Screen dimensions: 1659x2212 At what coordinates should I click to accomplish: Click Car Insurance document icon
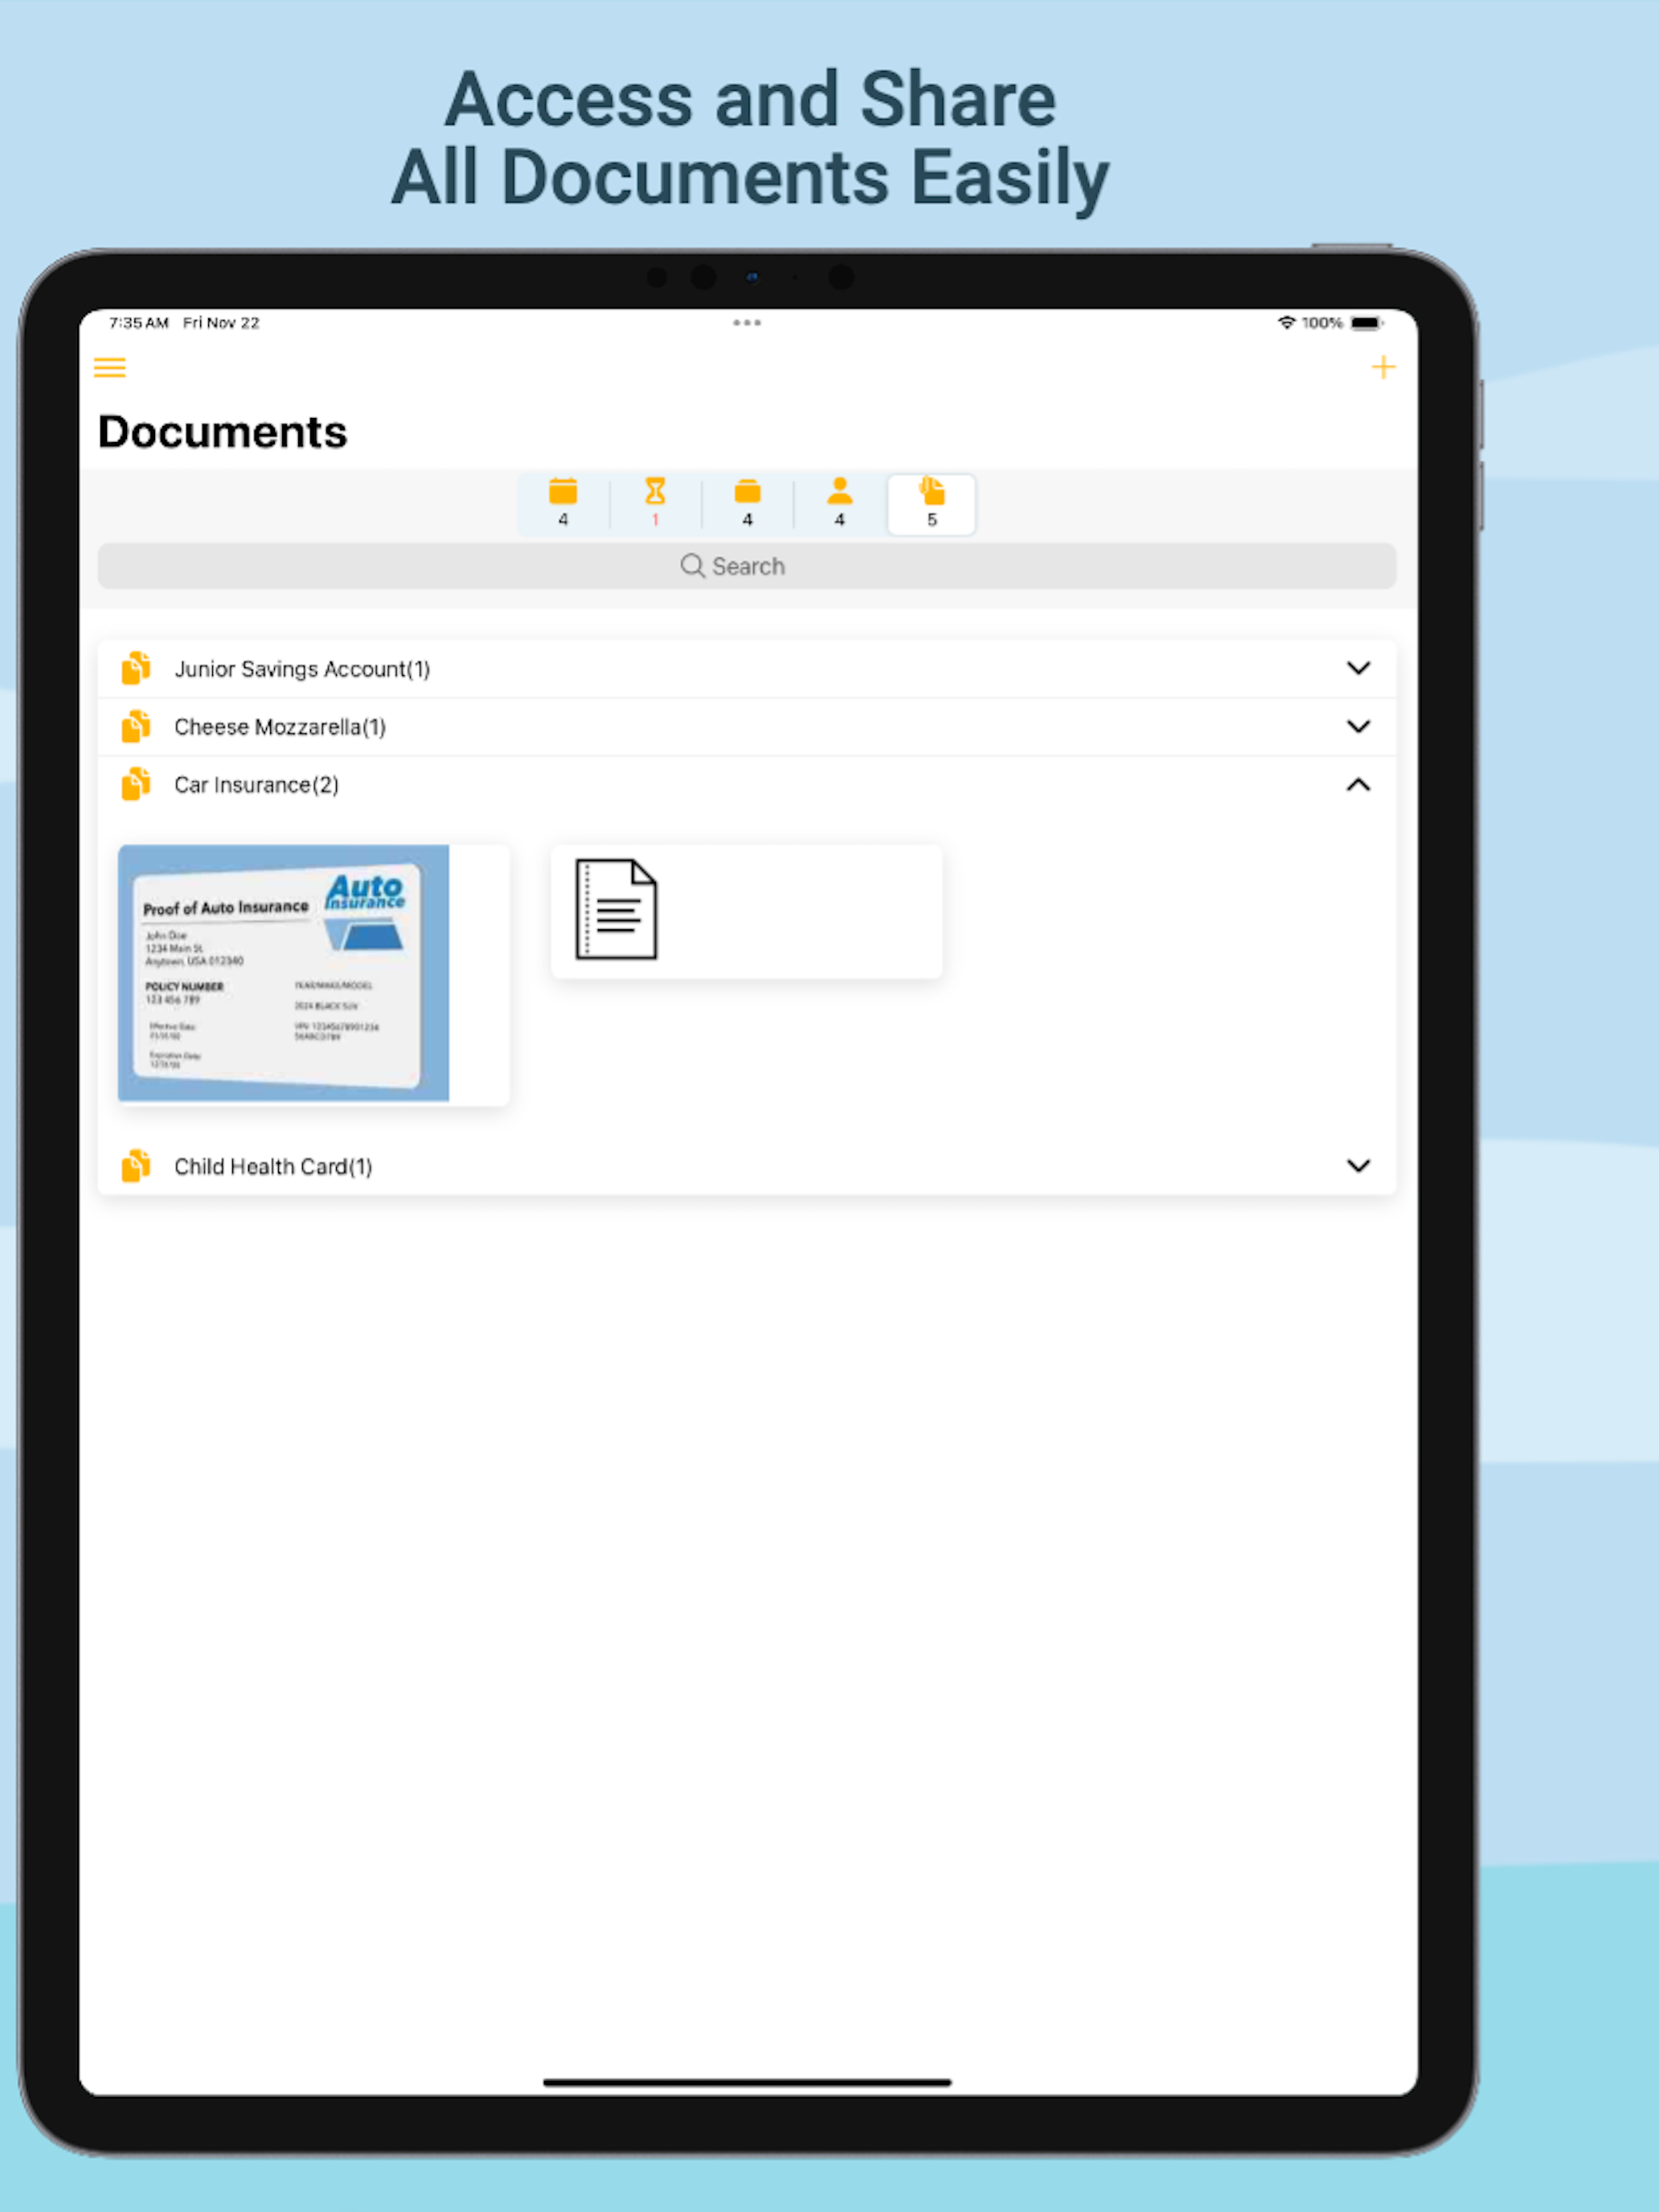pos(136,785)
